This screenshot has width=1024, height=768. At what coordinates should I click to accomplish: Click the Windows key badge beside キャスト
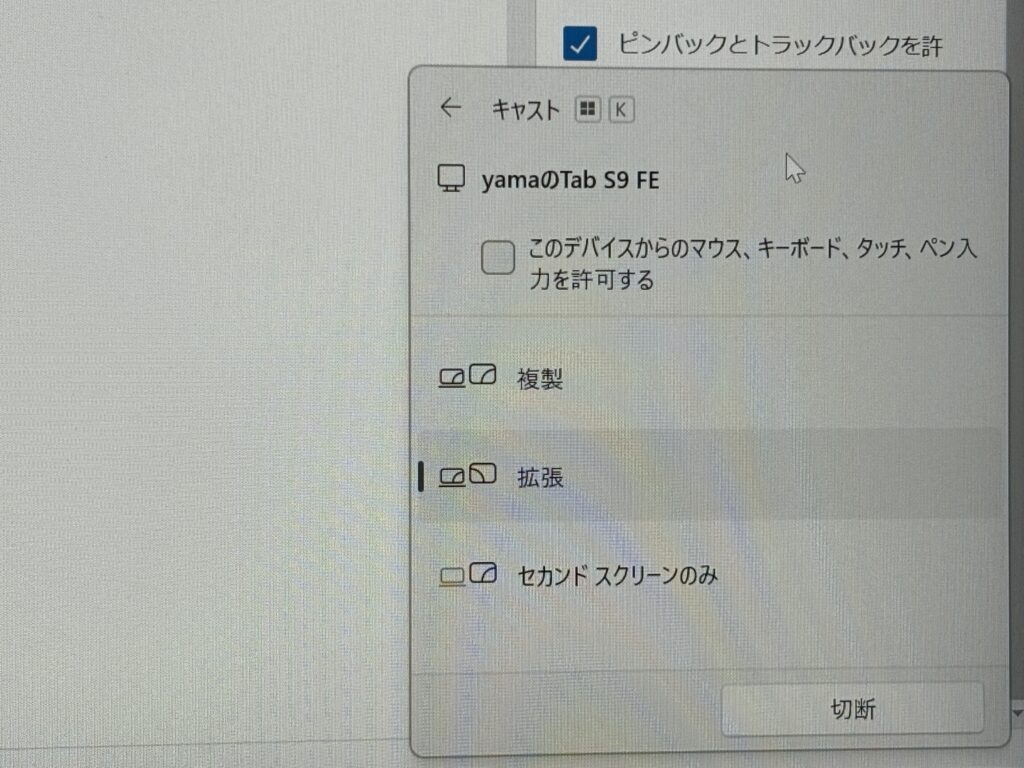click(588, 109)
